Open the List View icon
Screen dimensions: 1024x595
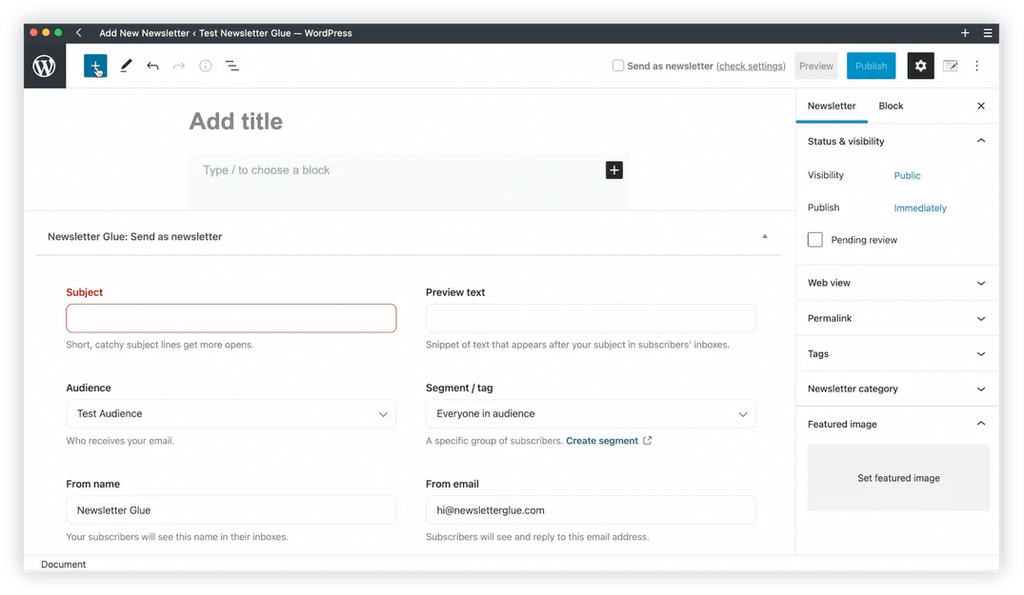[x=232, y=66]
